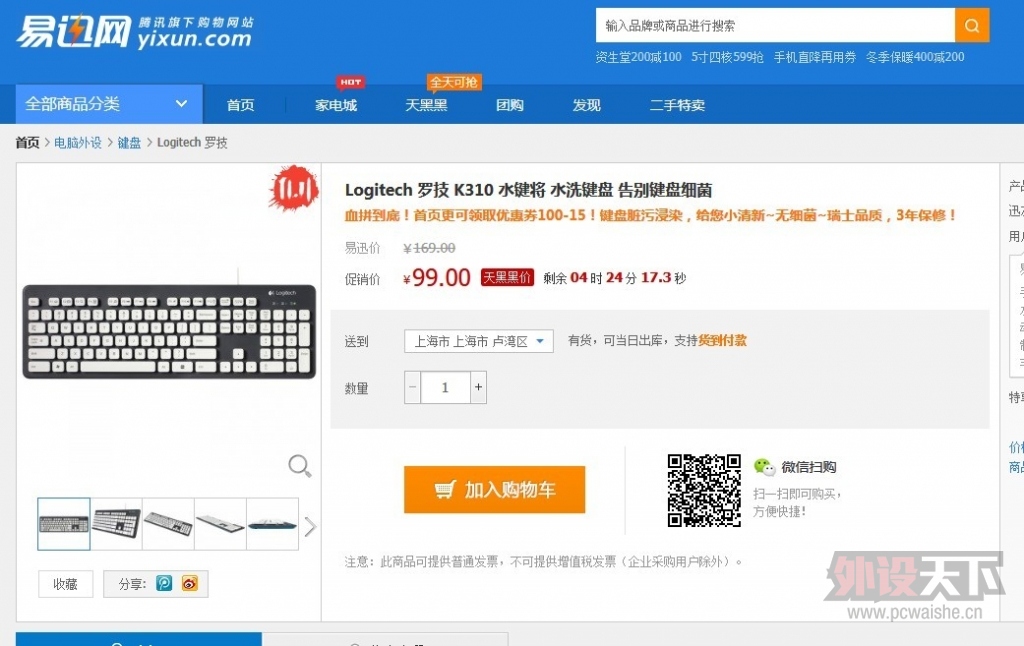Click the crossed-out ¥169.00 price
1024x646 pixels.
coord(429,248)
